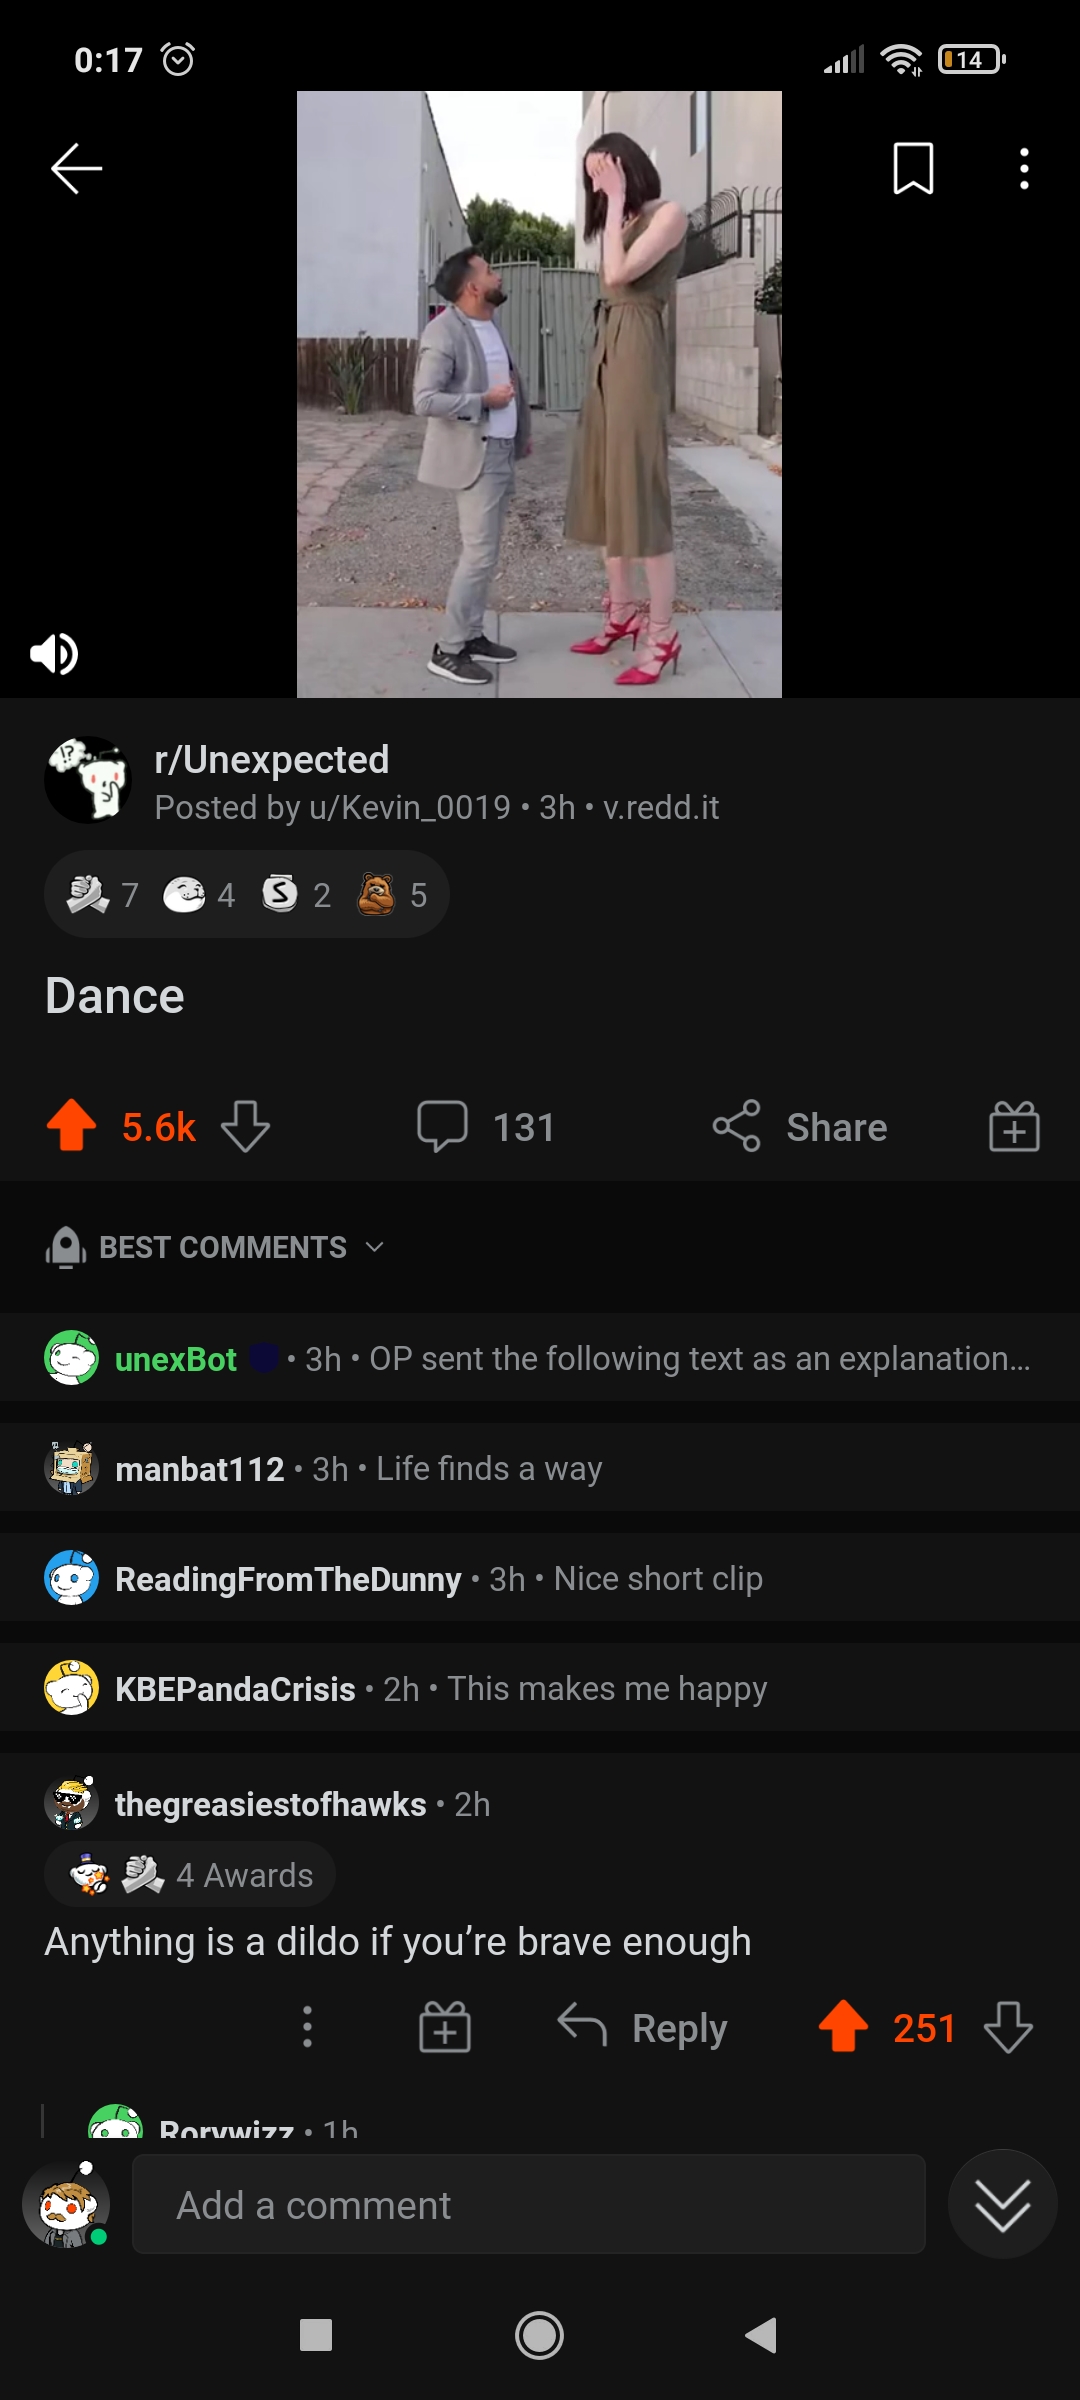Reply to thegreasiestofhawks' comment
The width and height of the screenshot is (1080, 2400).
tap(643, 2028)
